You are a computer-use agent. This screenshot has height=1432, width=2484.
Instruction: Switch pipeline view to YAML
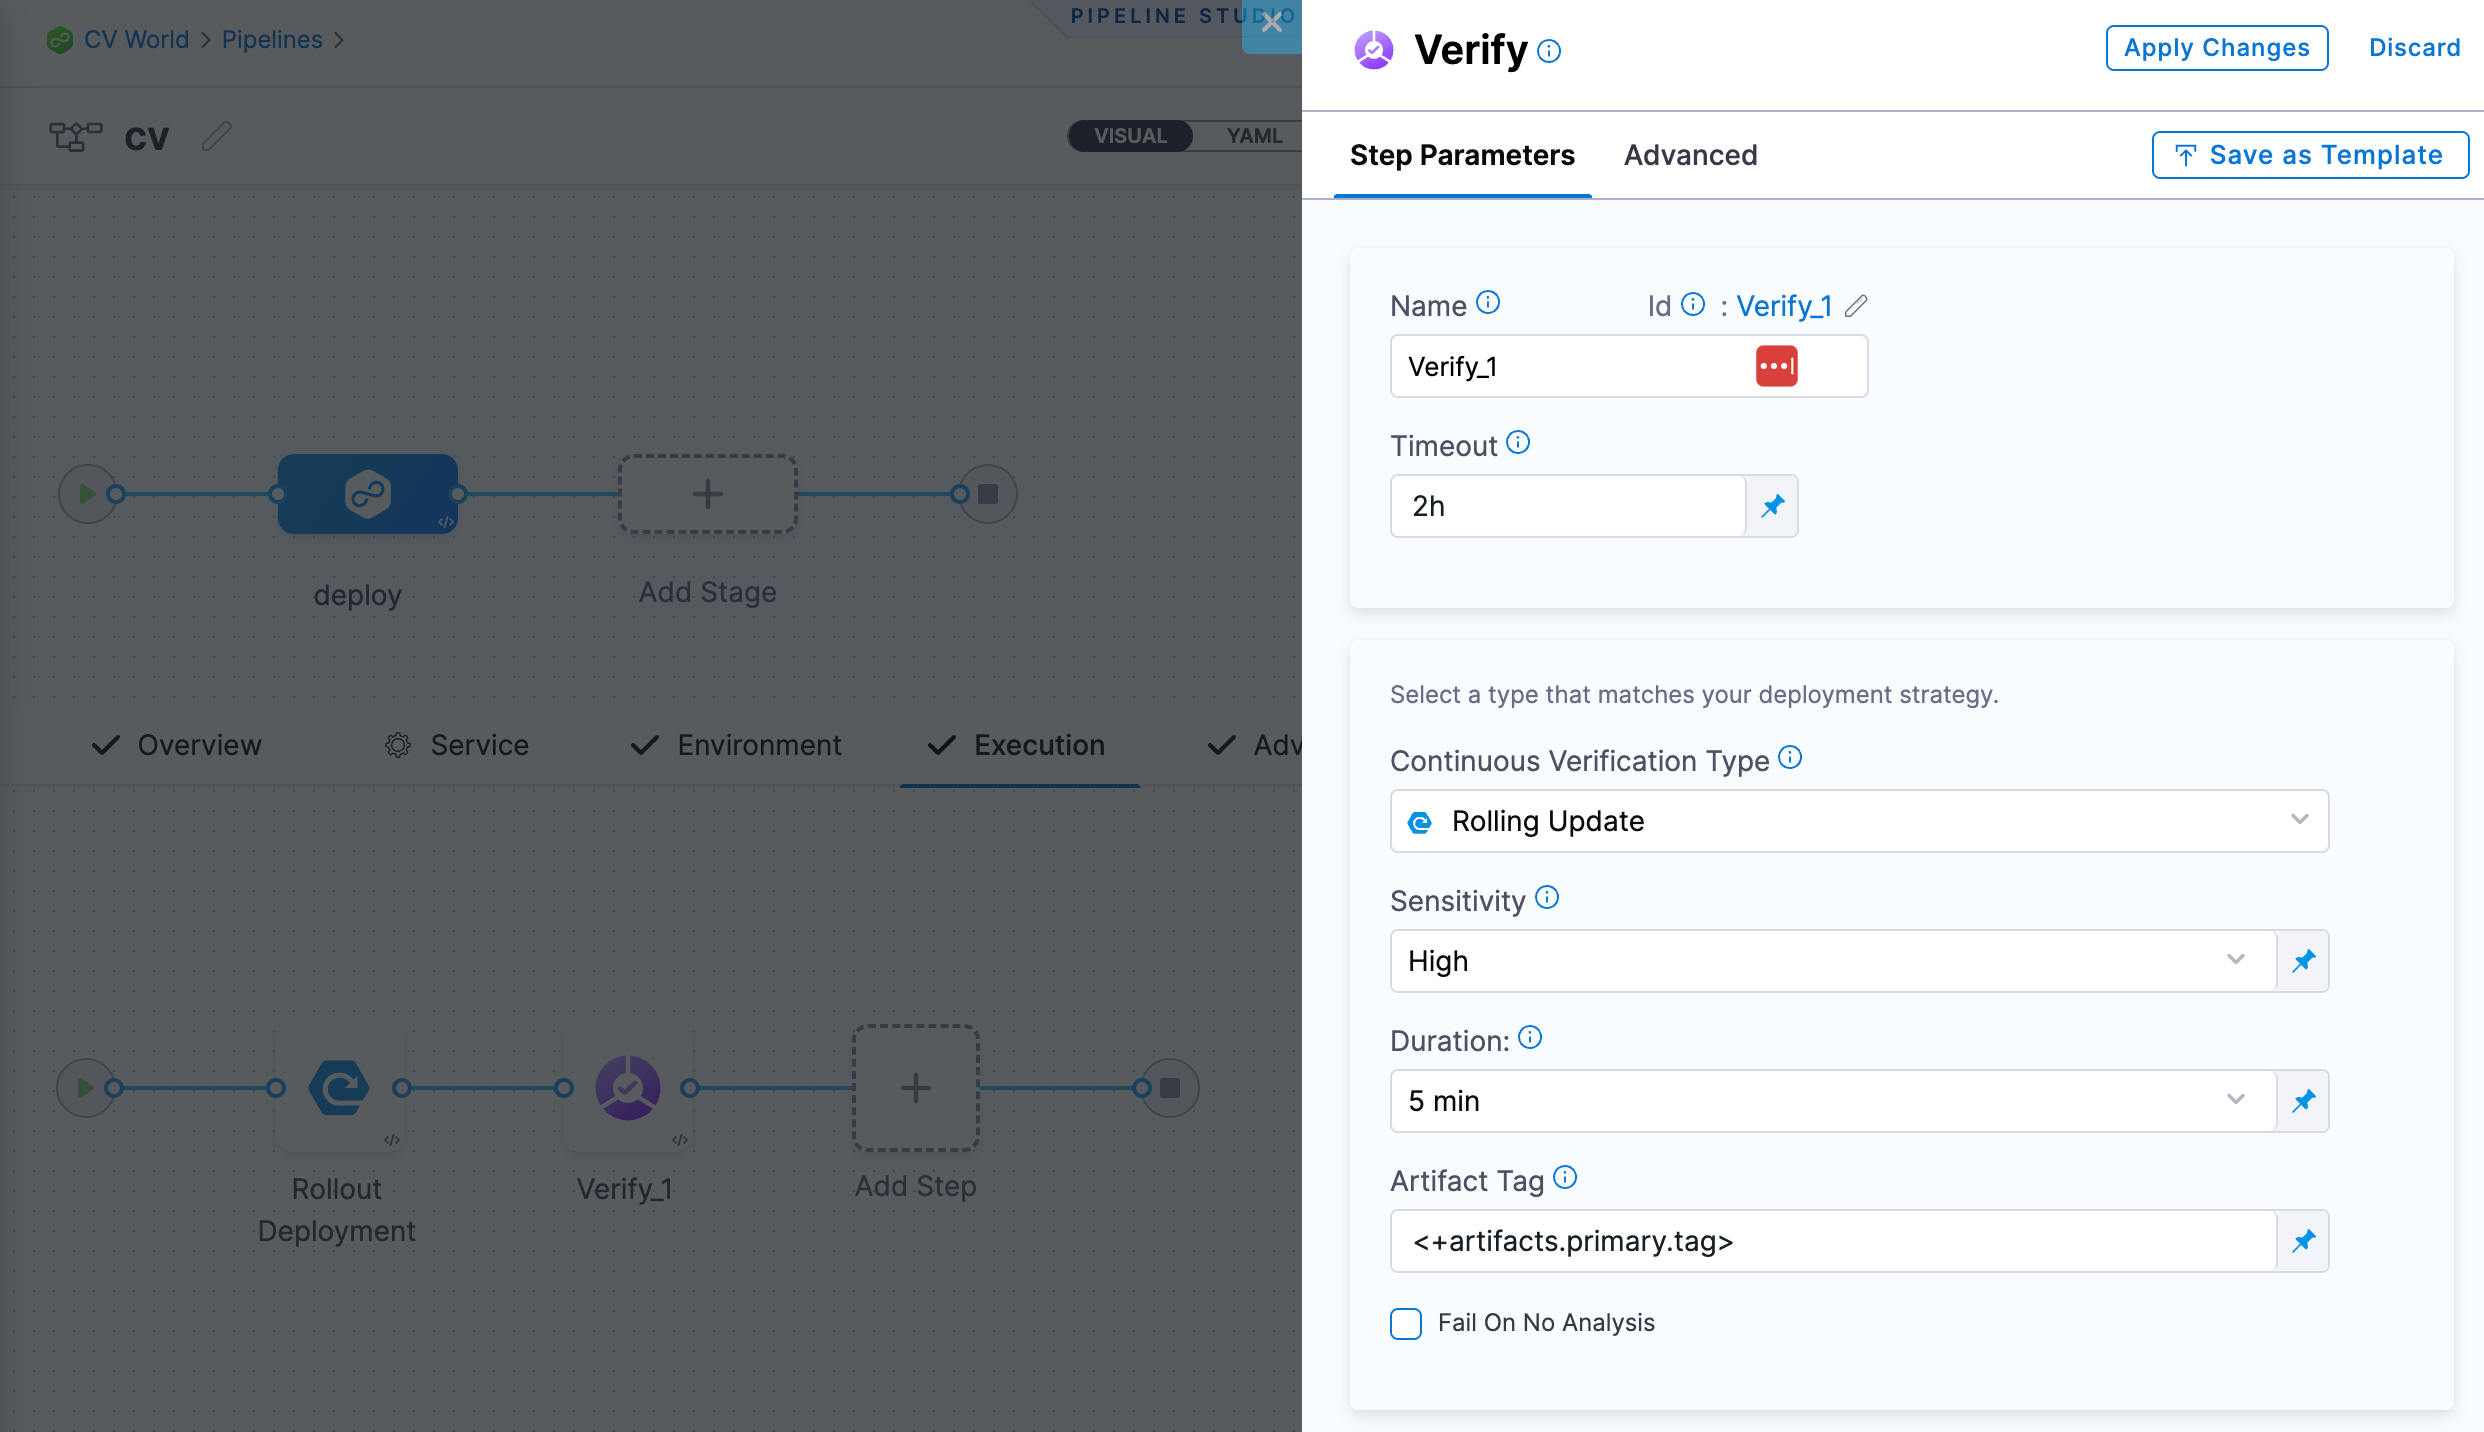[x=1253, y=136]
